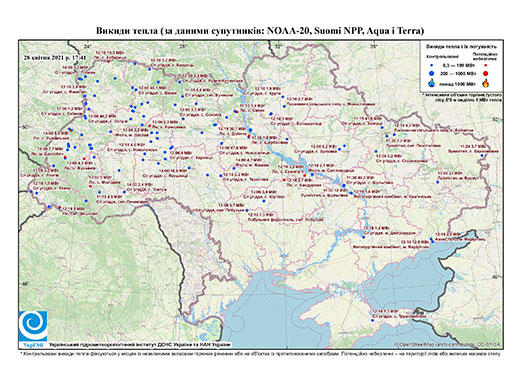Click the institute name text beside logo
Viewport: 520px width, 368px height.
(x=140, y=344)
